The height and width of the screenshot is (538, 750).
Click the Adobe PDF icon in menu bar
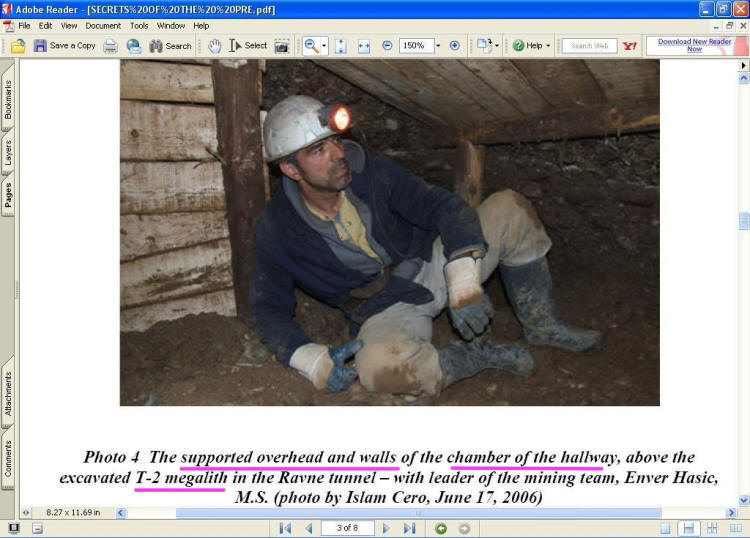(x=9, y=26)
